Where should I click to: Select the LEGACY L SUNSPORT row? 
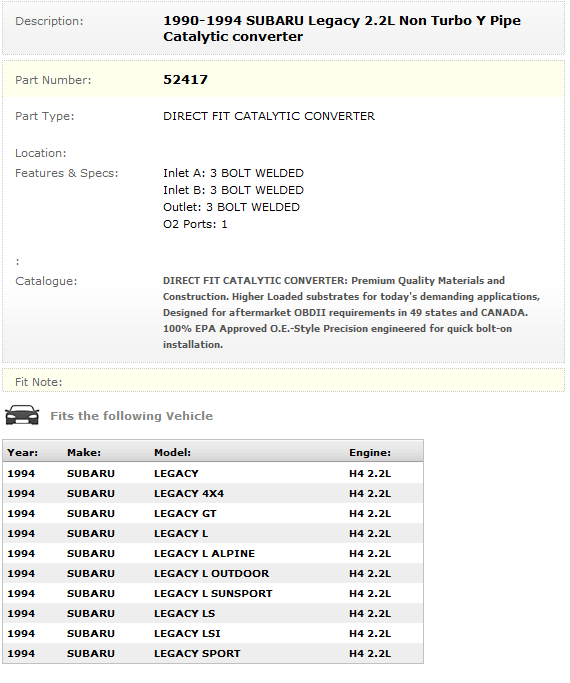point(213,594)
